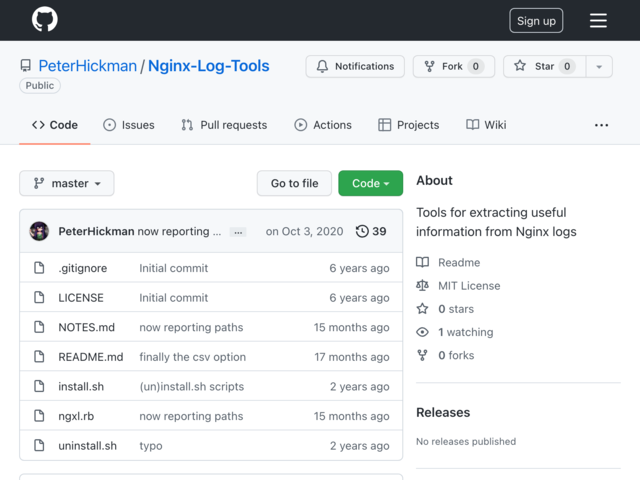Image resolution: width=640 pixels, height=480 pixels.
Task: Open the Nginx-Log-Tools repository link
Action: click(x=209, y=66)
